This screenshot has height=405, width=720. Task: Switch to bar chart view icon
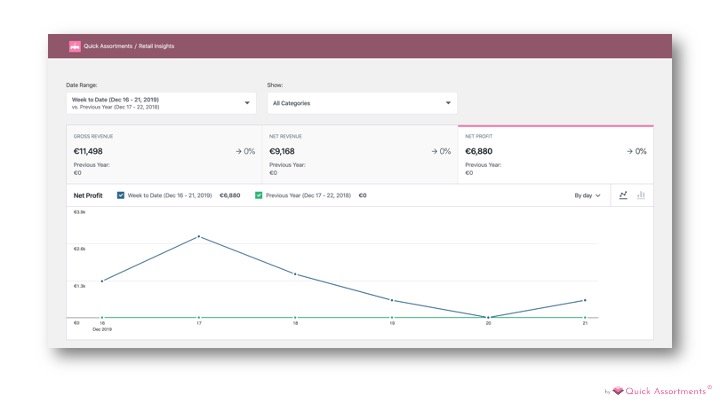pyautogui.click(x=641, y=195)
